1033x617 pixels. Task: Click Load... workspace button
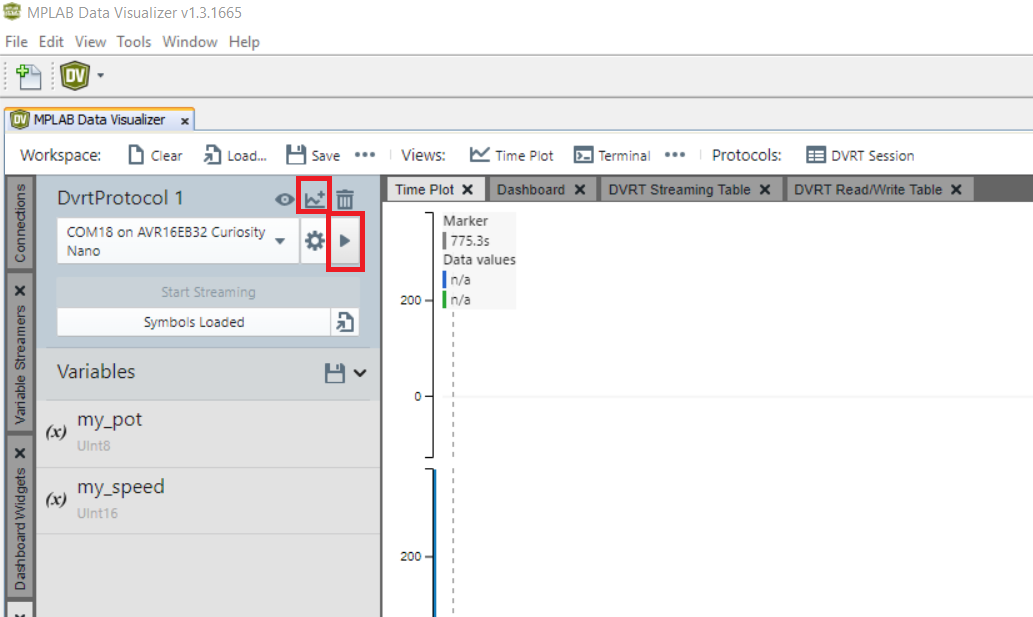point(235,155)
